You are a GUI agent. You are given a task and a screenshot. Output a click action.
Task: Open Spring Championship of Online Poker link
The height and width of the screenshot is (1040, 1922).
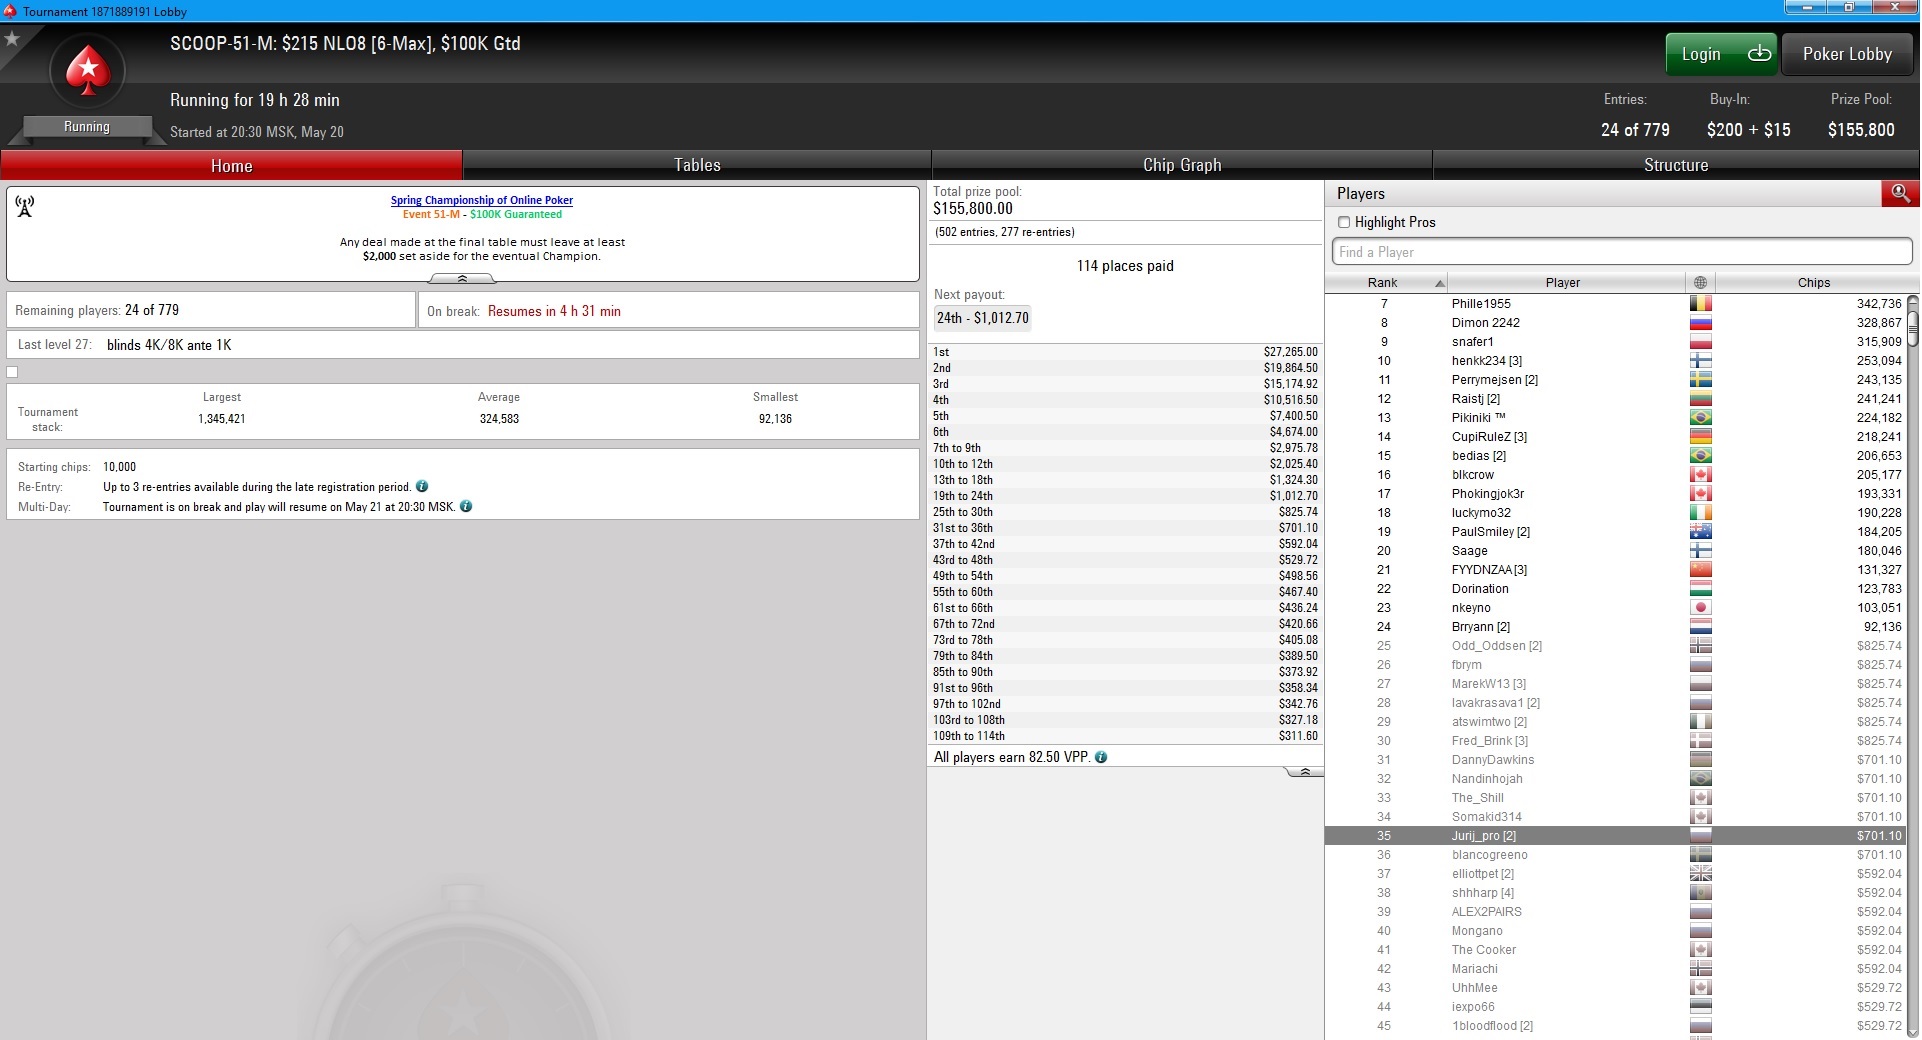pos(482,200)
